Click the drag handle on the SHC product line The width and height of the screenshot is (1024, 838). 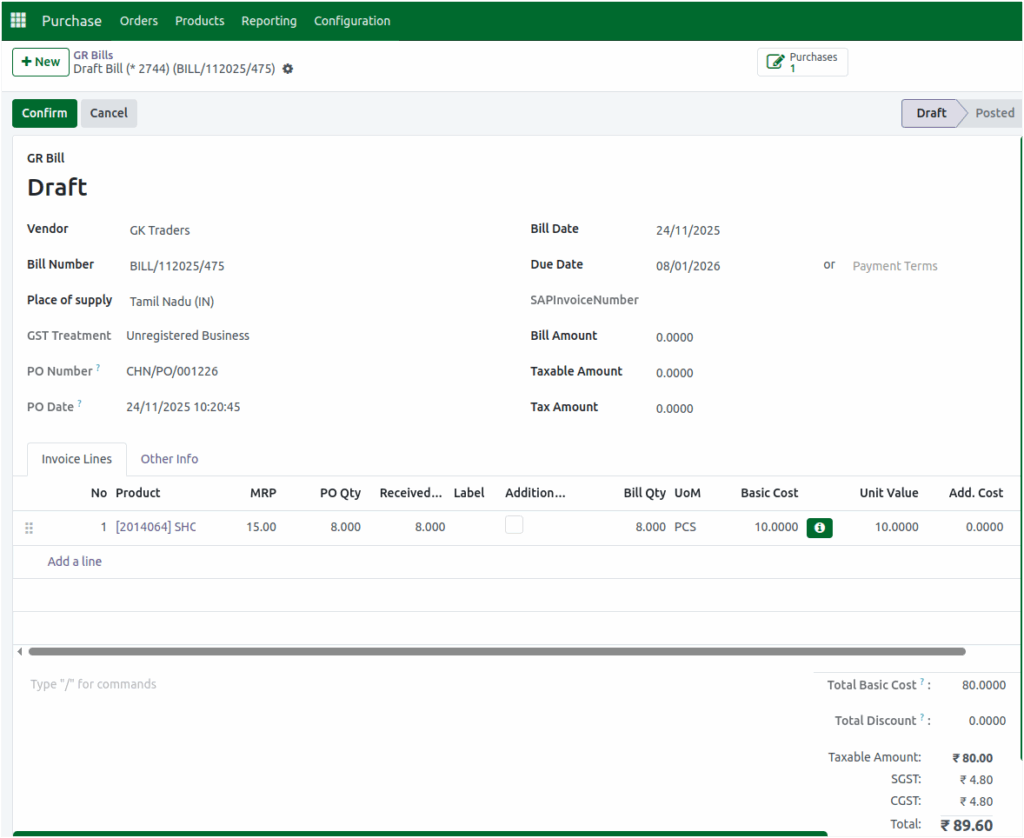(x=30, y=527)
